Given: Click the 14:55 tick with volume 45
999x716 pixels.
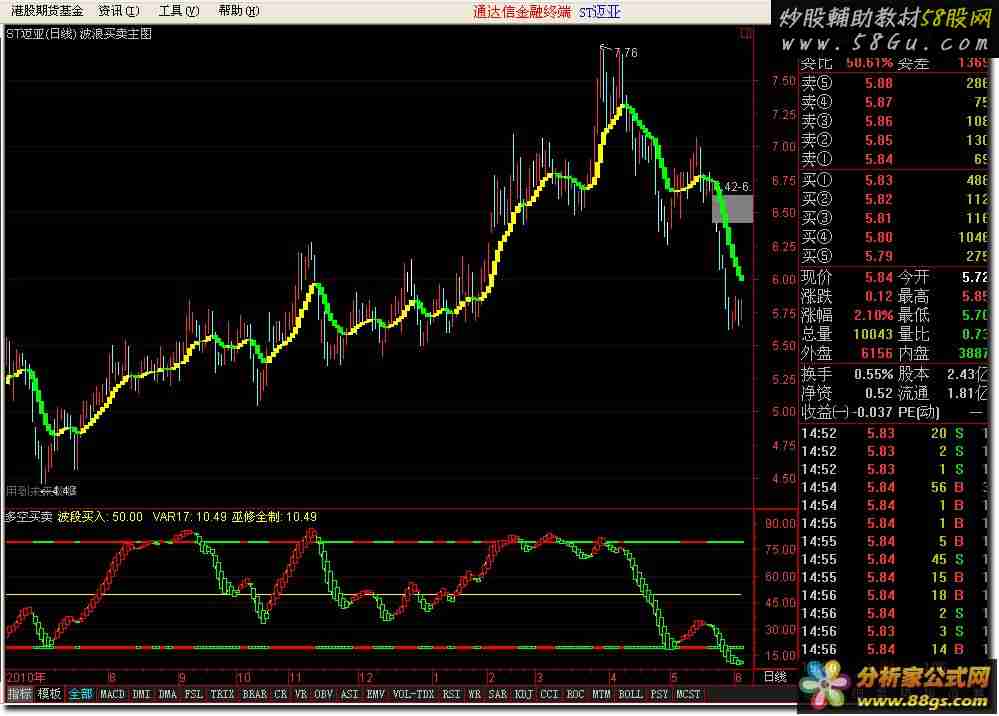Looking at the screenshot, I should (894, 559).
